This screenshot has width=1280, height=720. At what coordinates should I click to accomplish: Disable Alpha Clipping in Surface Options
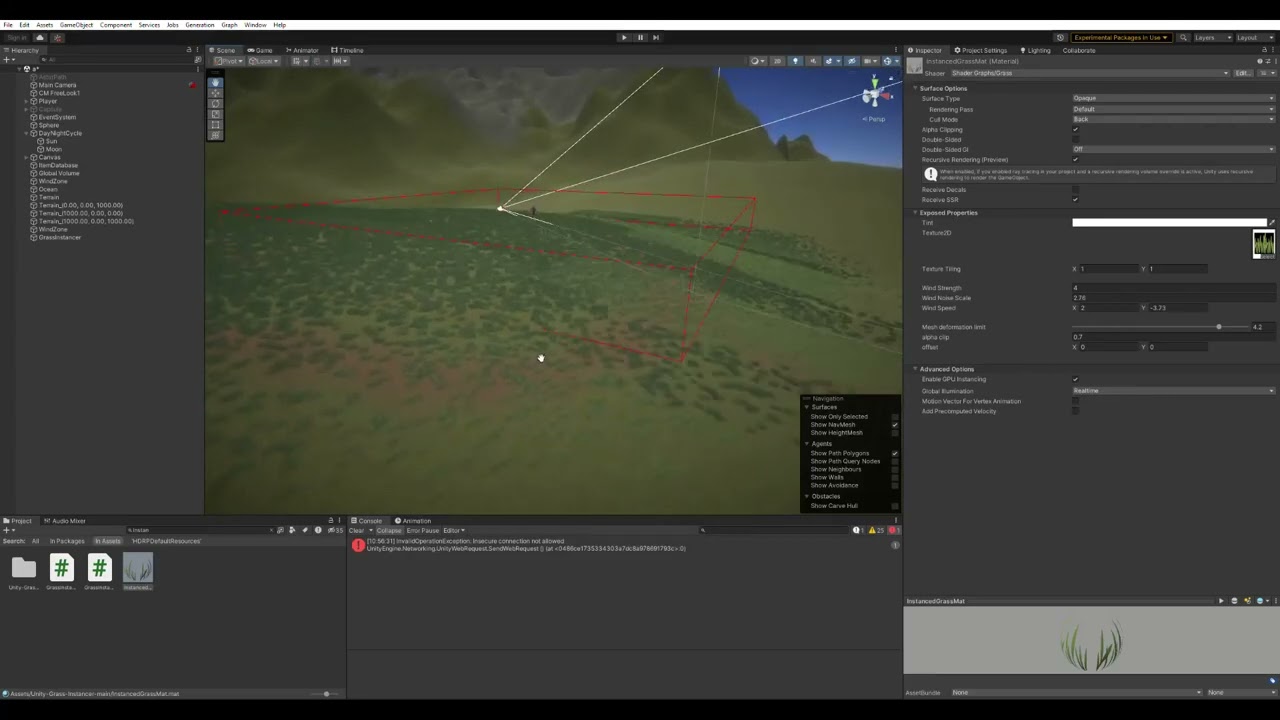[1075, 129]
